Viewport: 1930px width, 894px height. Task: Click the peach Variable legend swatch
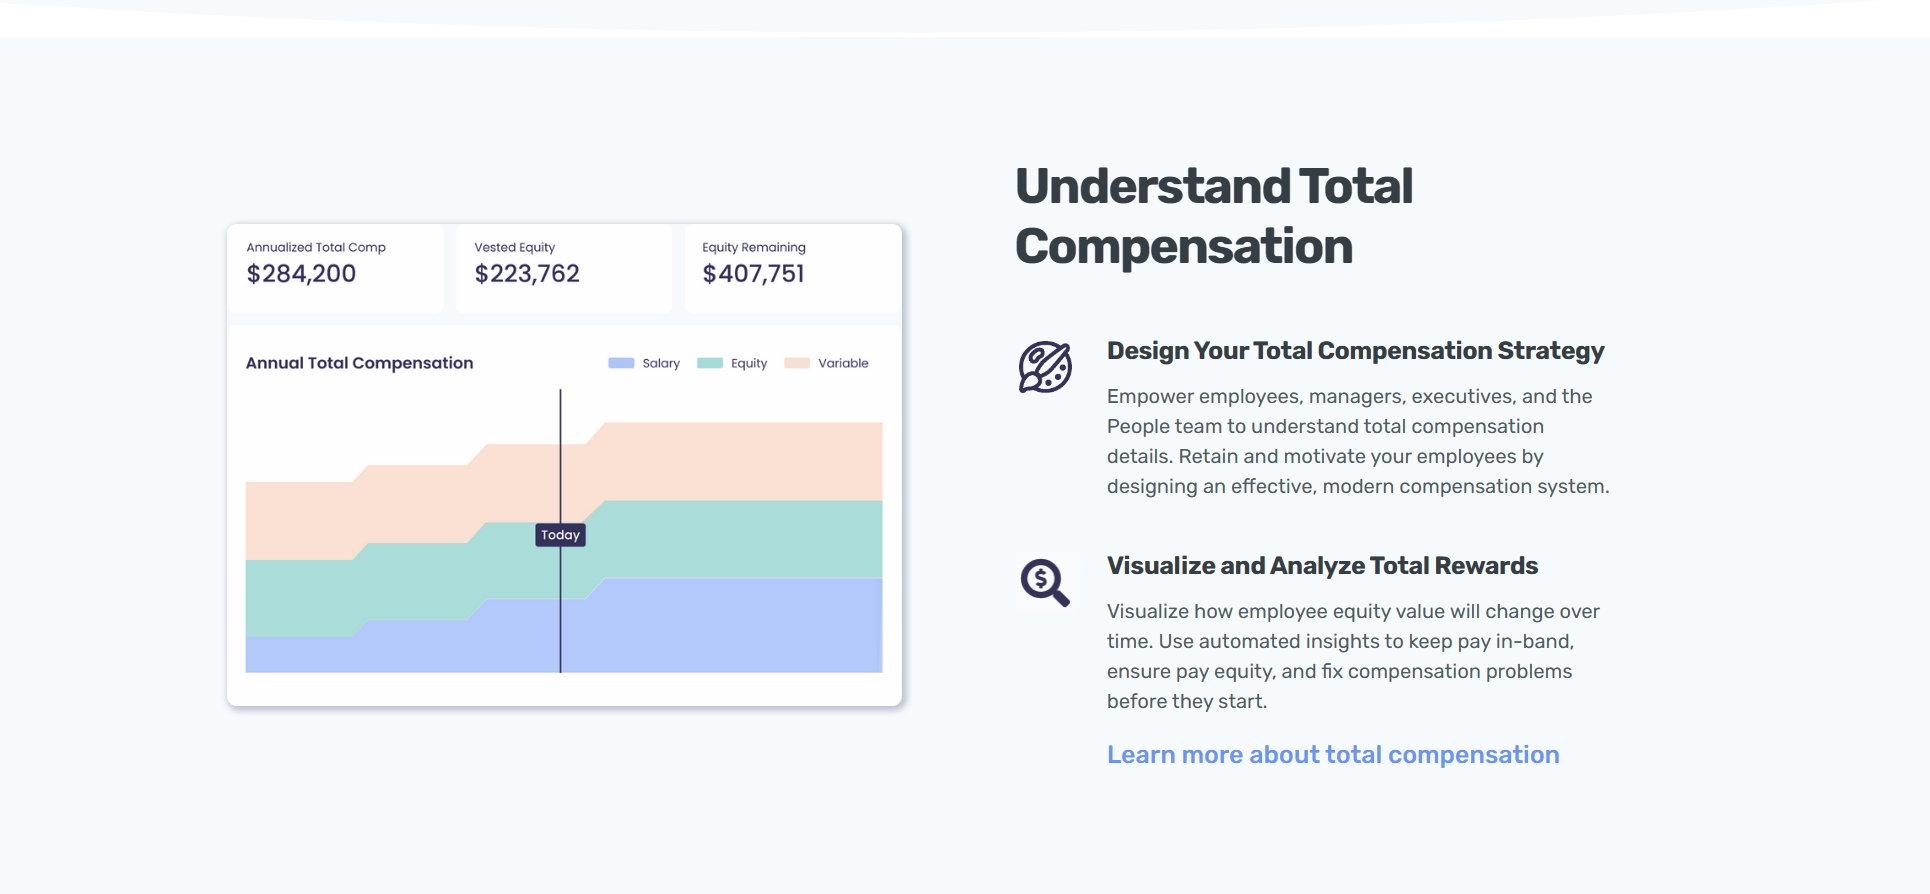tap(797, 363)
